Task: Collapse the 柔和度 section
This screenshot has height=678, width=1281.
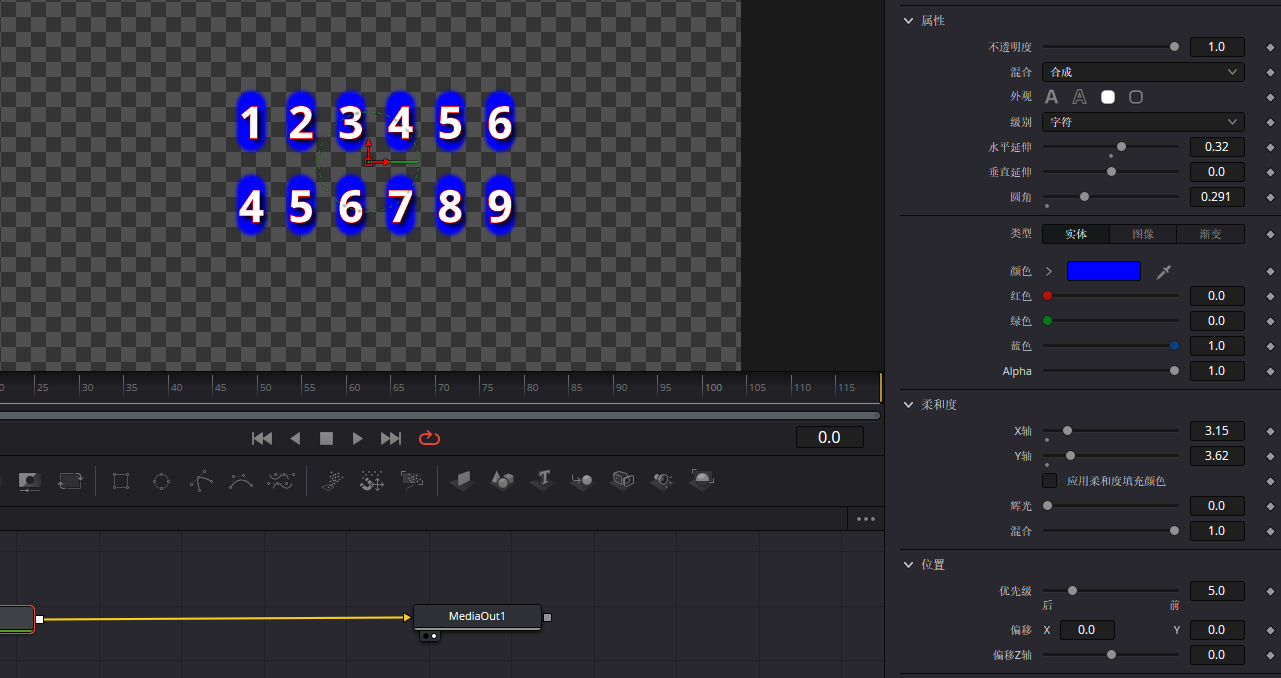Action: pos(908,405)
